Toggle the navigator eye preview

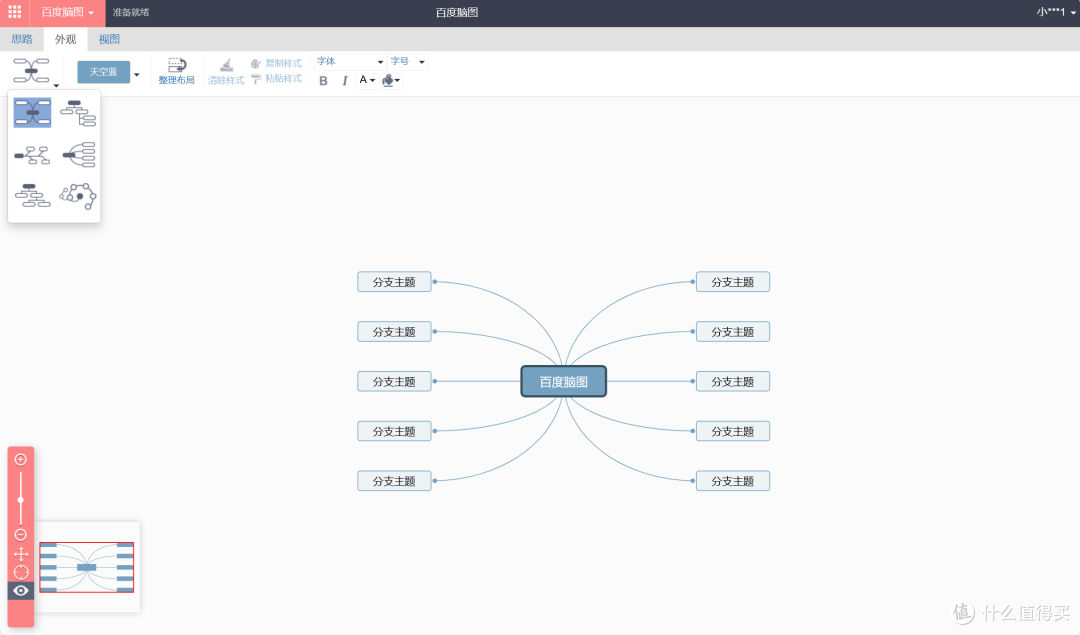(x=21, y=591)
